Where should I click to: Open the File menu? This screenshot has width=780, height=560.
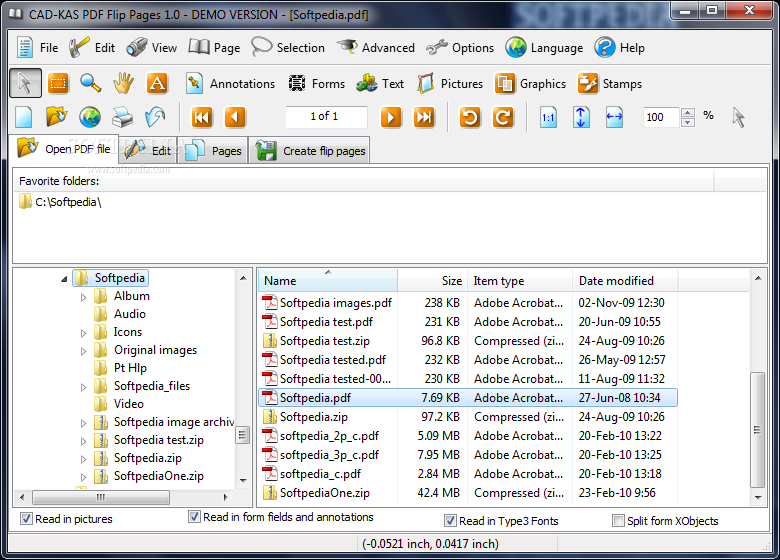point(37,48)
